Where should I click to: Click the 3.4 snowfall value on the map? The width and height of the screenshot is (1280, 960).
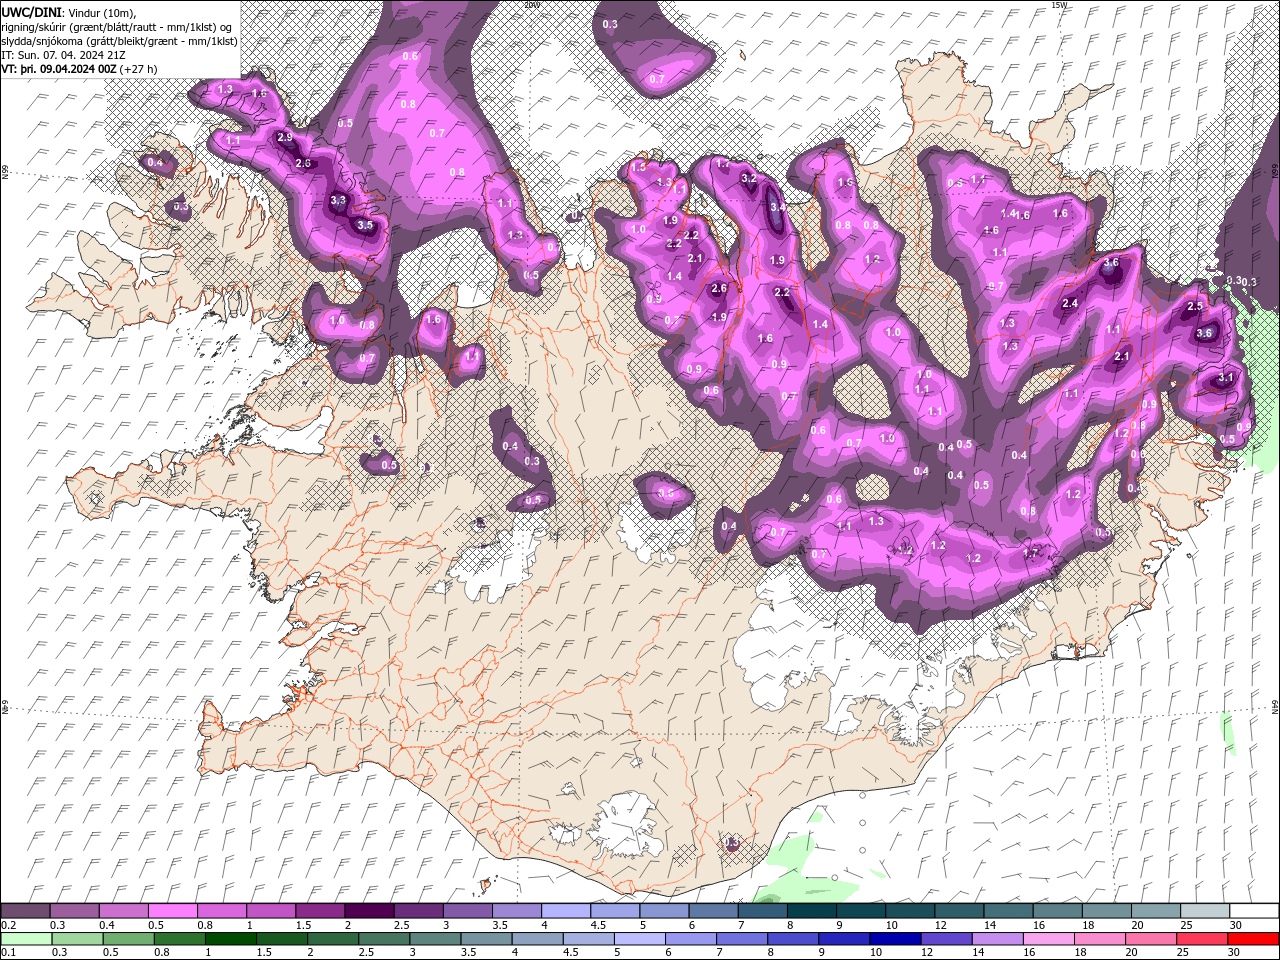pos(778,207)
